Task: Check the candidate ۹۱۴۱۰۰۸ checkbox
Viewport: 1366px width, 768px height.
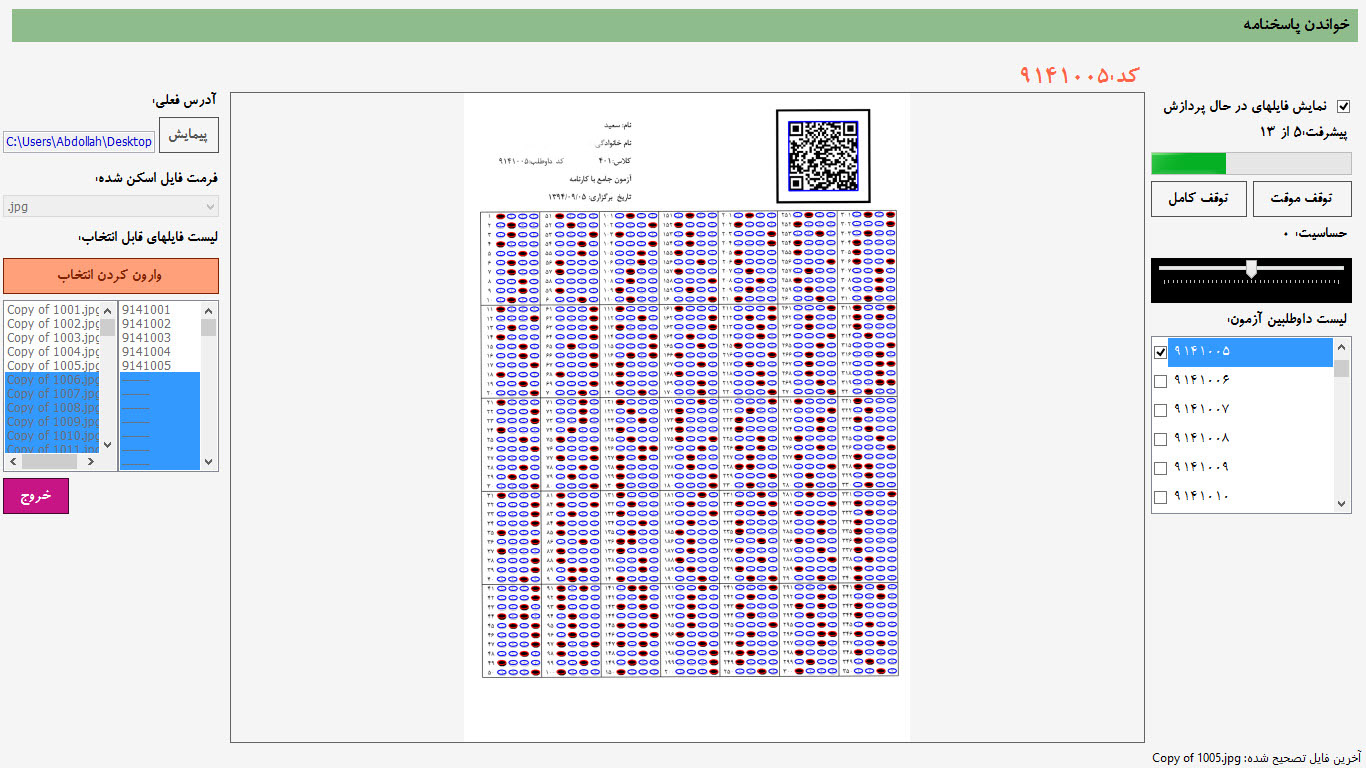Action: tap(1161, 439)
